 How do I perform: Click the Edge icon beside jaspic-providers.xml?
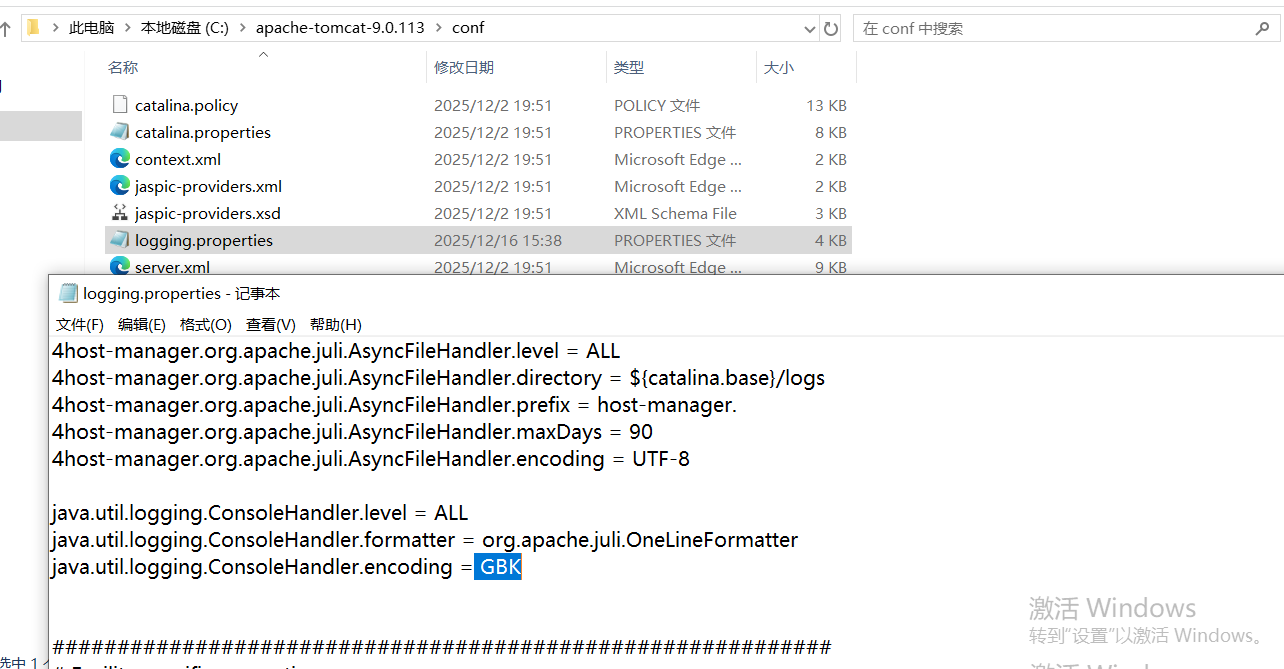point(120,186)
